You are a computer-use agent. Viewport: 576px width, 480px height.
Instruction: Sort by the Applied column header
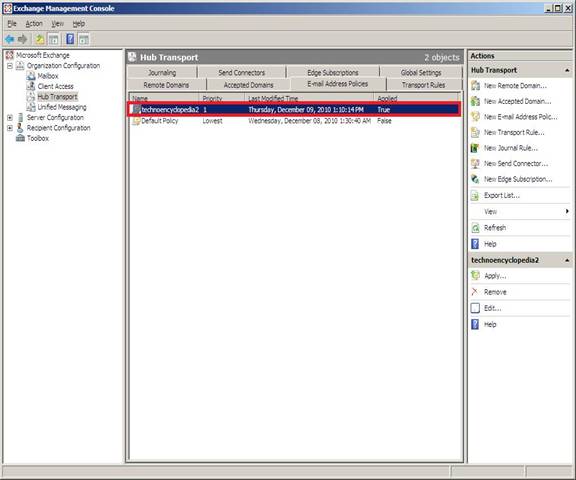click(416, 98)
